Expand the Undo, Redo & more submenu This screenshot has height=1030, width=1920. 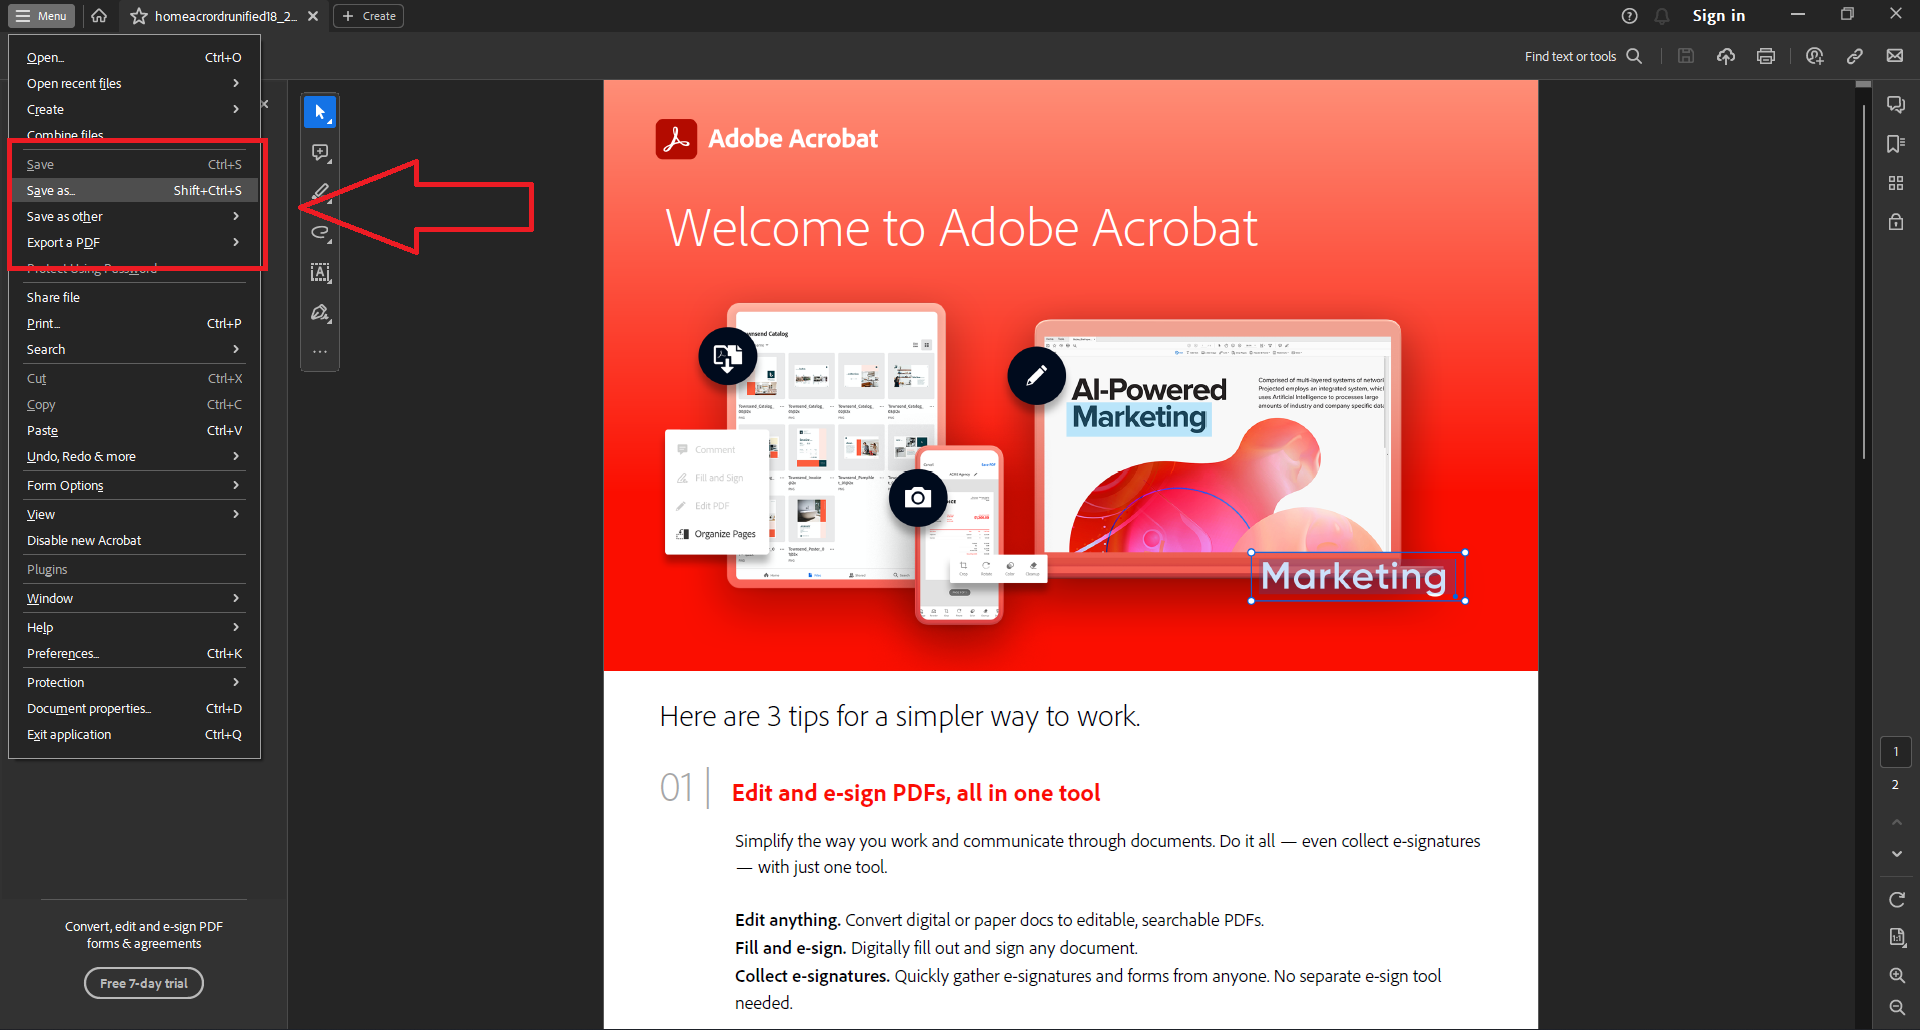tap(133, 456)
